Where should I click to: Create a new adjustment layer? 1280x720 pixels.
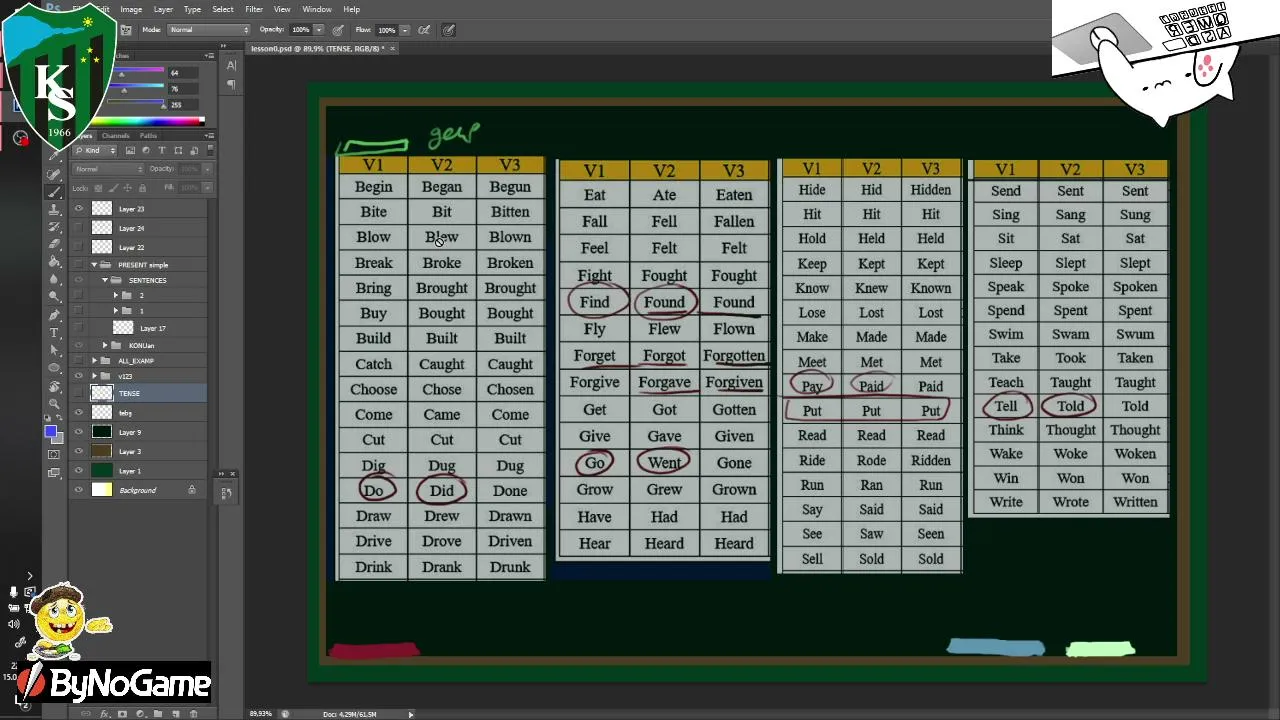pyautogui.click(x=140, y=714)
